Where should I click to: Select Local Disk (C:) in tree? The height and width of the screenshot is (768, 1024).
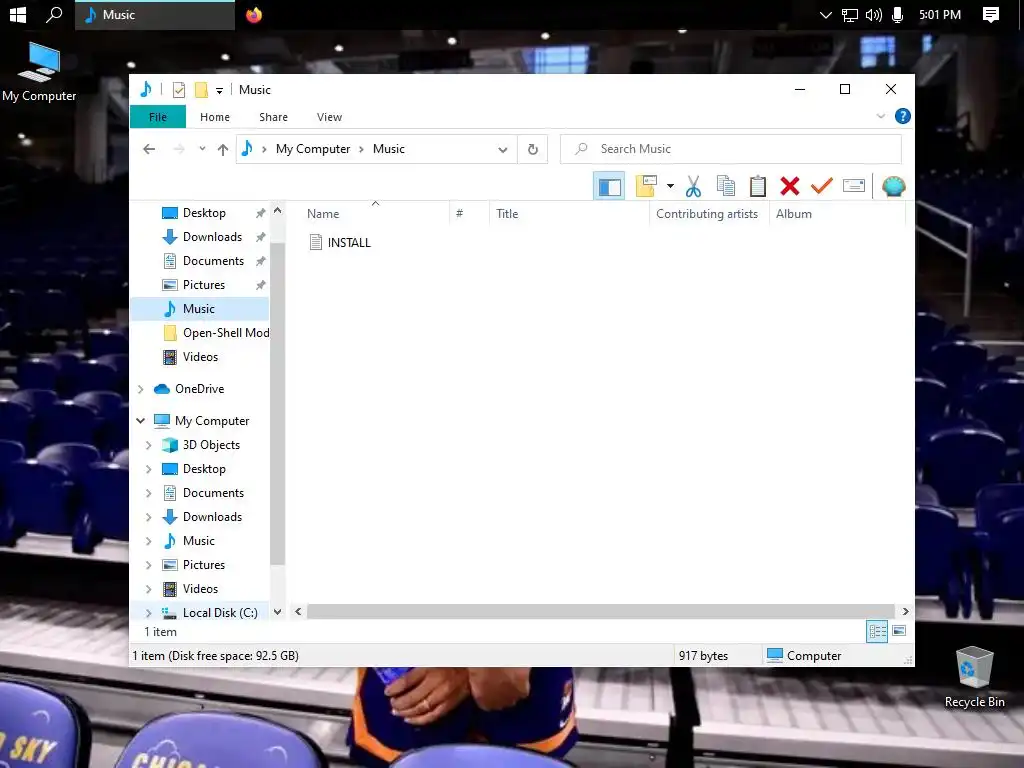click(220, 613)
